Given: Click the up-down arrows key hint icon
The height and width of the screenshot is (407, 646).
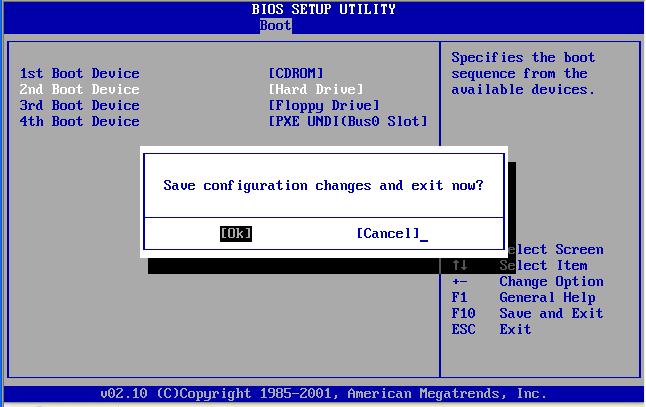Looking at the screenshot, I should [x=460, y=265].
